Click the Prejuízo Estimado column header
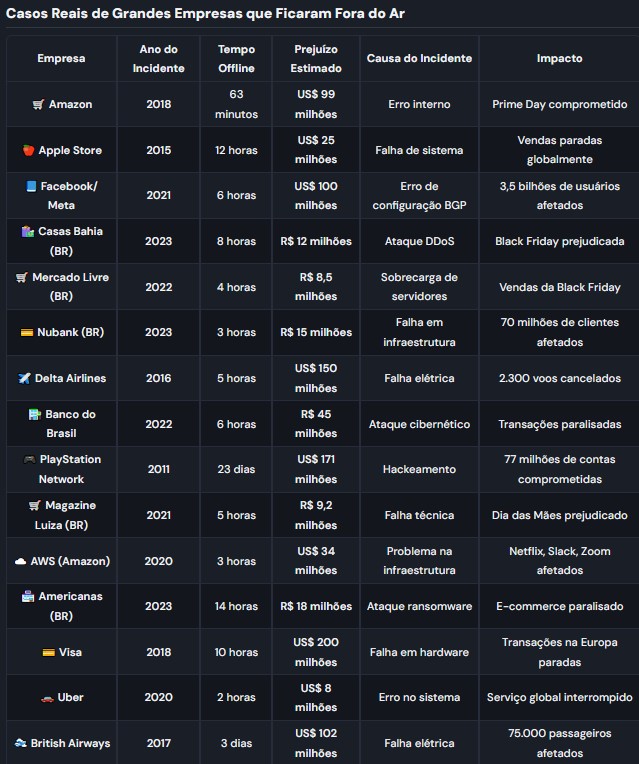 (316, 59)
